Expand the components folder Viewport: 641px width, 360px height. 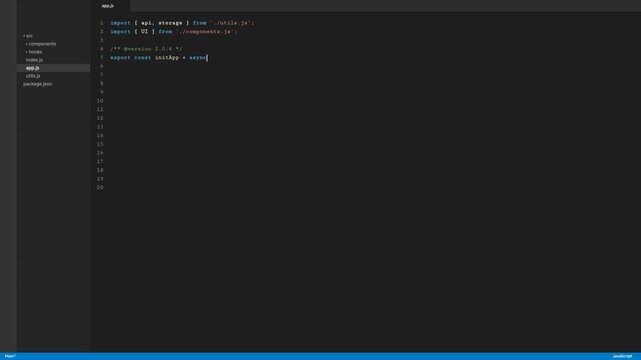click(x=41, y=44)
